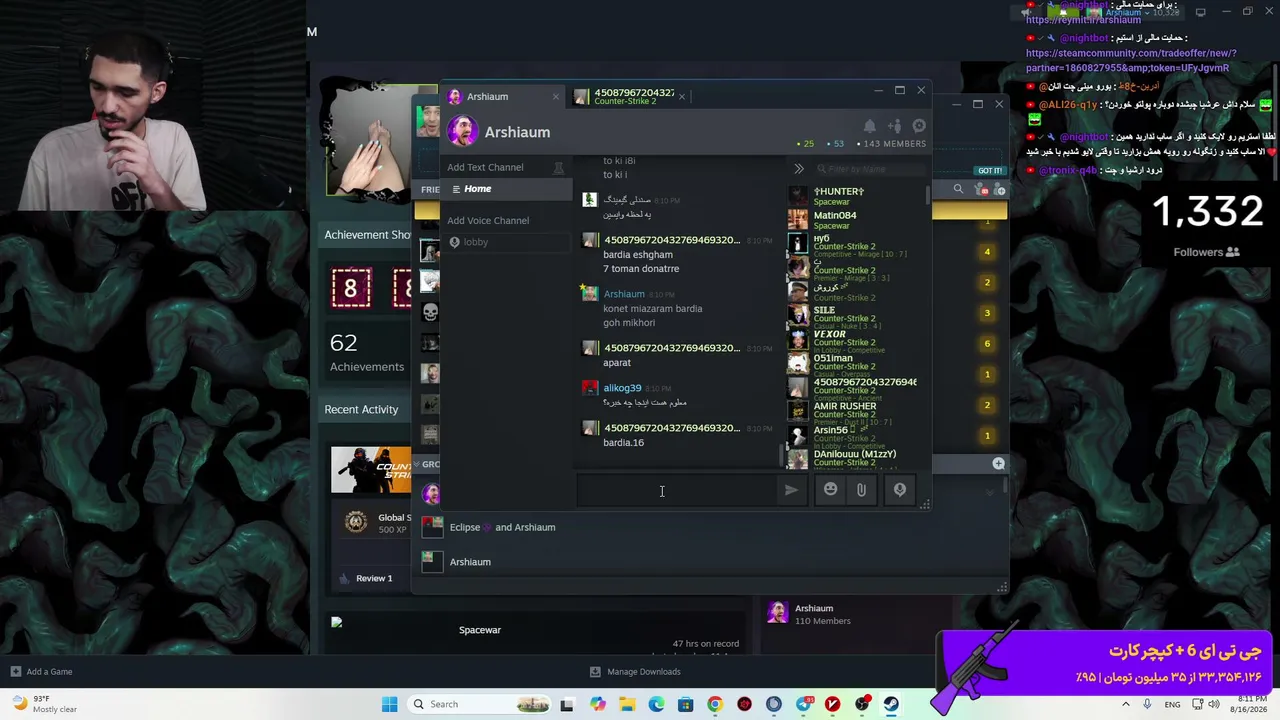Open Telegram from the taskbar
Image resolution: width=1280 pixels, height=720 pixels.
(803, 704)
